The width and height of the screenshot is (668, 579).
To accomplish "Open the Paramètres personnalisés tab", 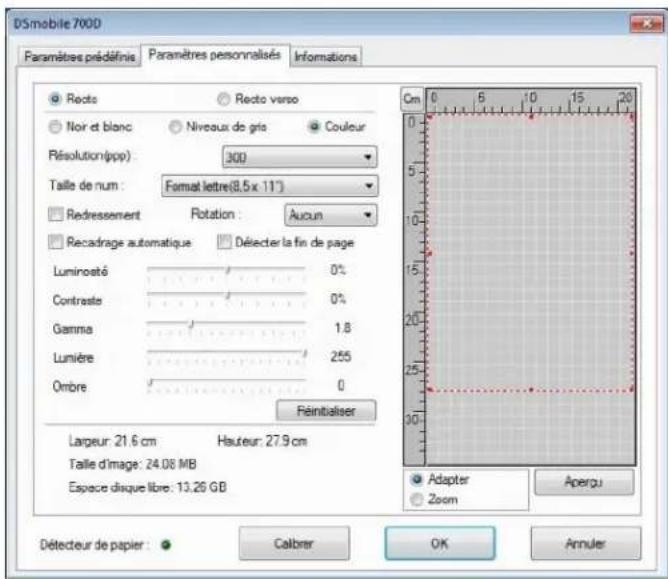I will (x=215, y=55).
